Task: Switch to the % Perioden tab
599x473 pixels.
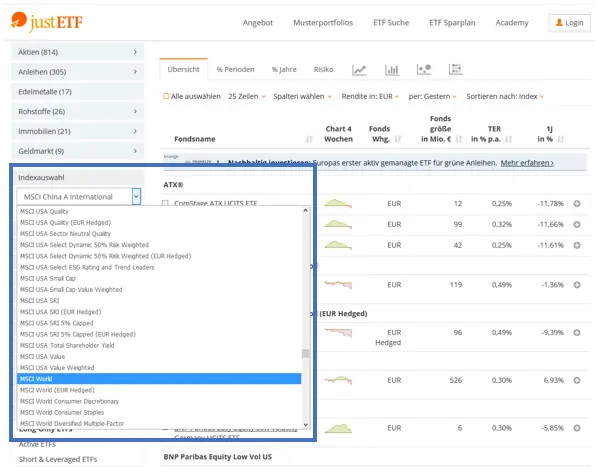Action: coord(235,70)
